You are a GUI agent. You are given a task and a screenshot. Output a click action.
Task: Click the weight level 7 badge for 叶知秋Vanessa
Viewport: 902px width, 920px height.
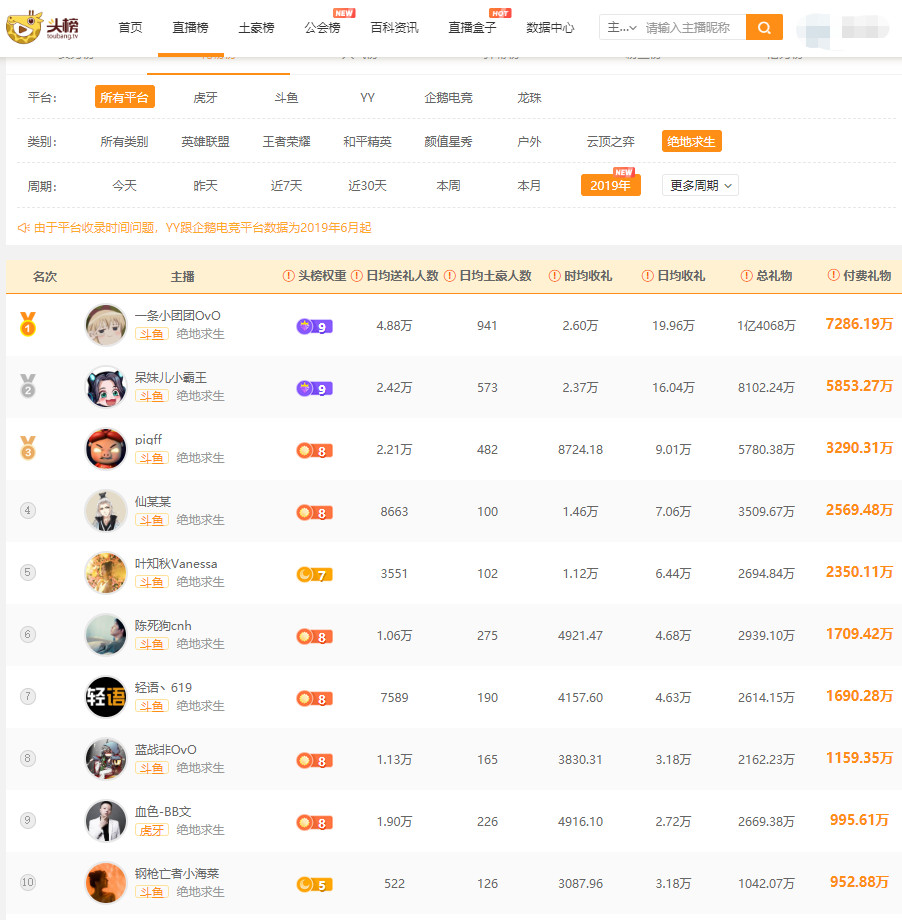pyautogui.click(x=315, y=574)
